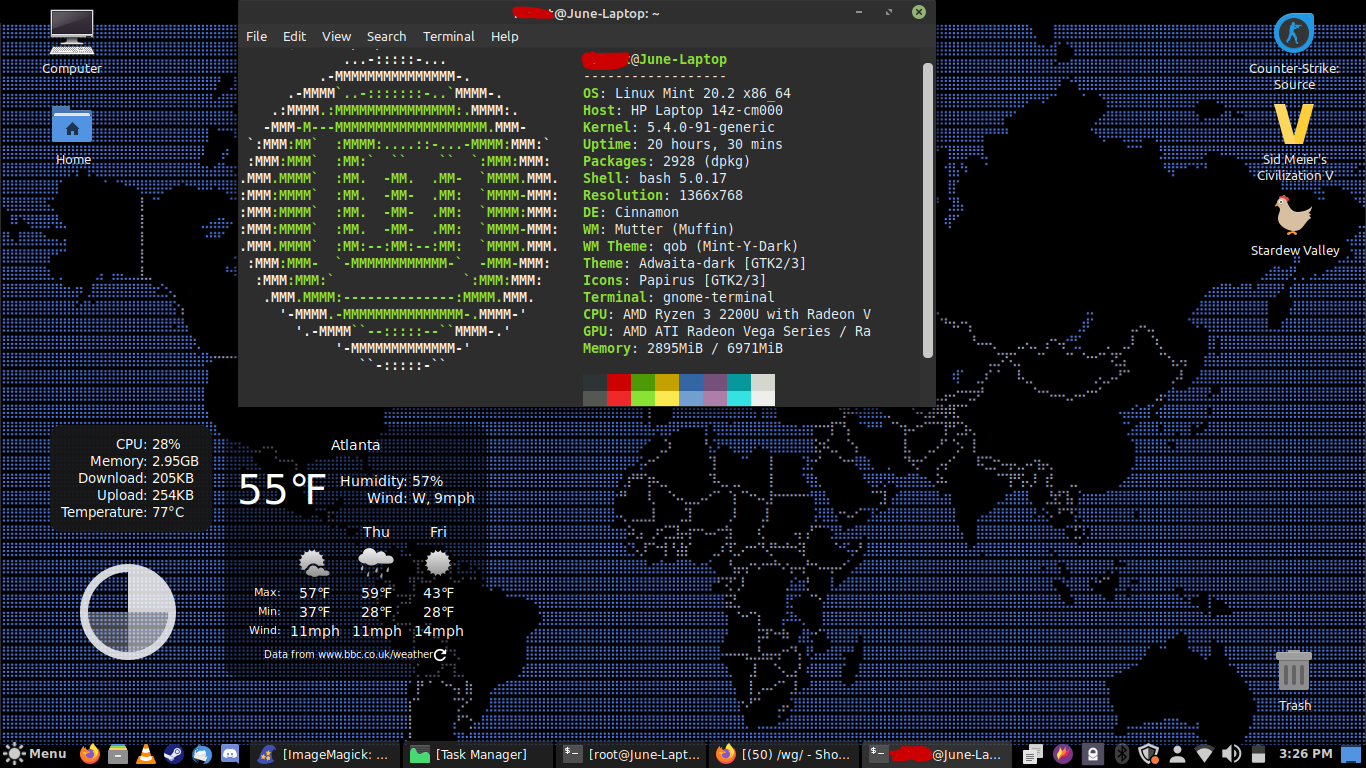
Task: Click the terminal's vertical scrollbar
Action: pos(927,210)
